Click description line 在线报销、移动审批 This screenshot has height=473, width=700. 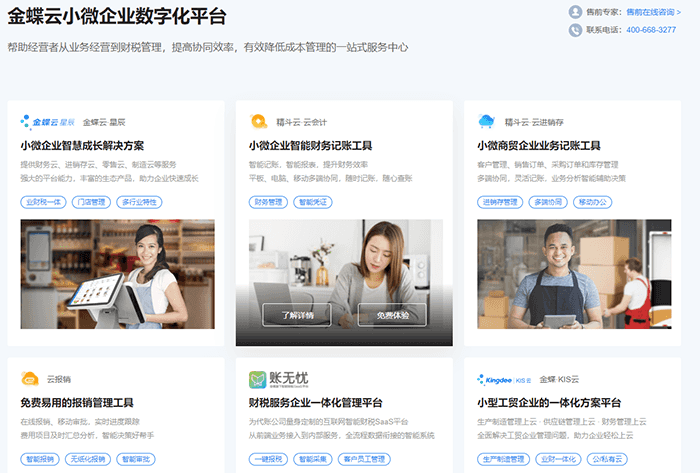(x=80, y=422)
